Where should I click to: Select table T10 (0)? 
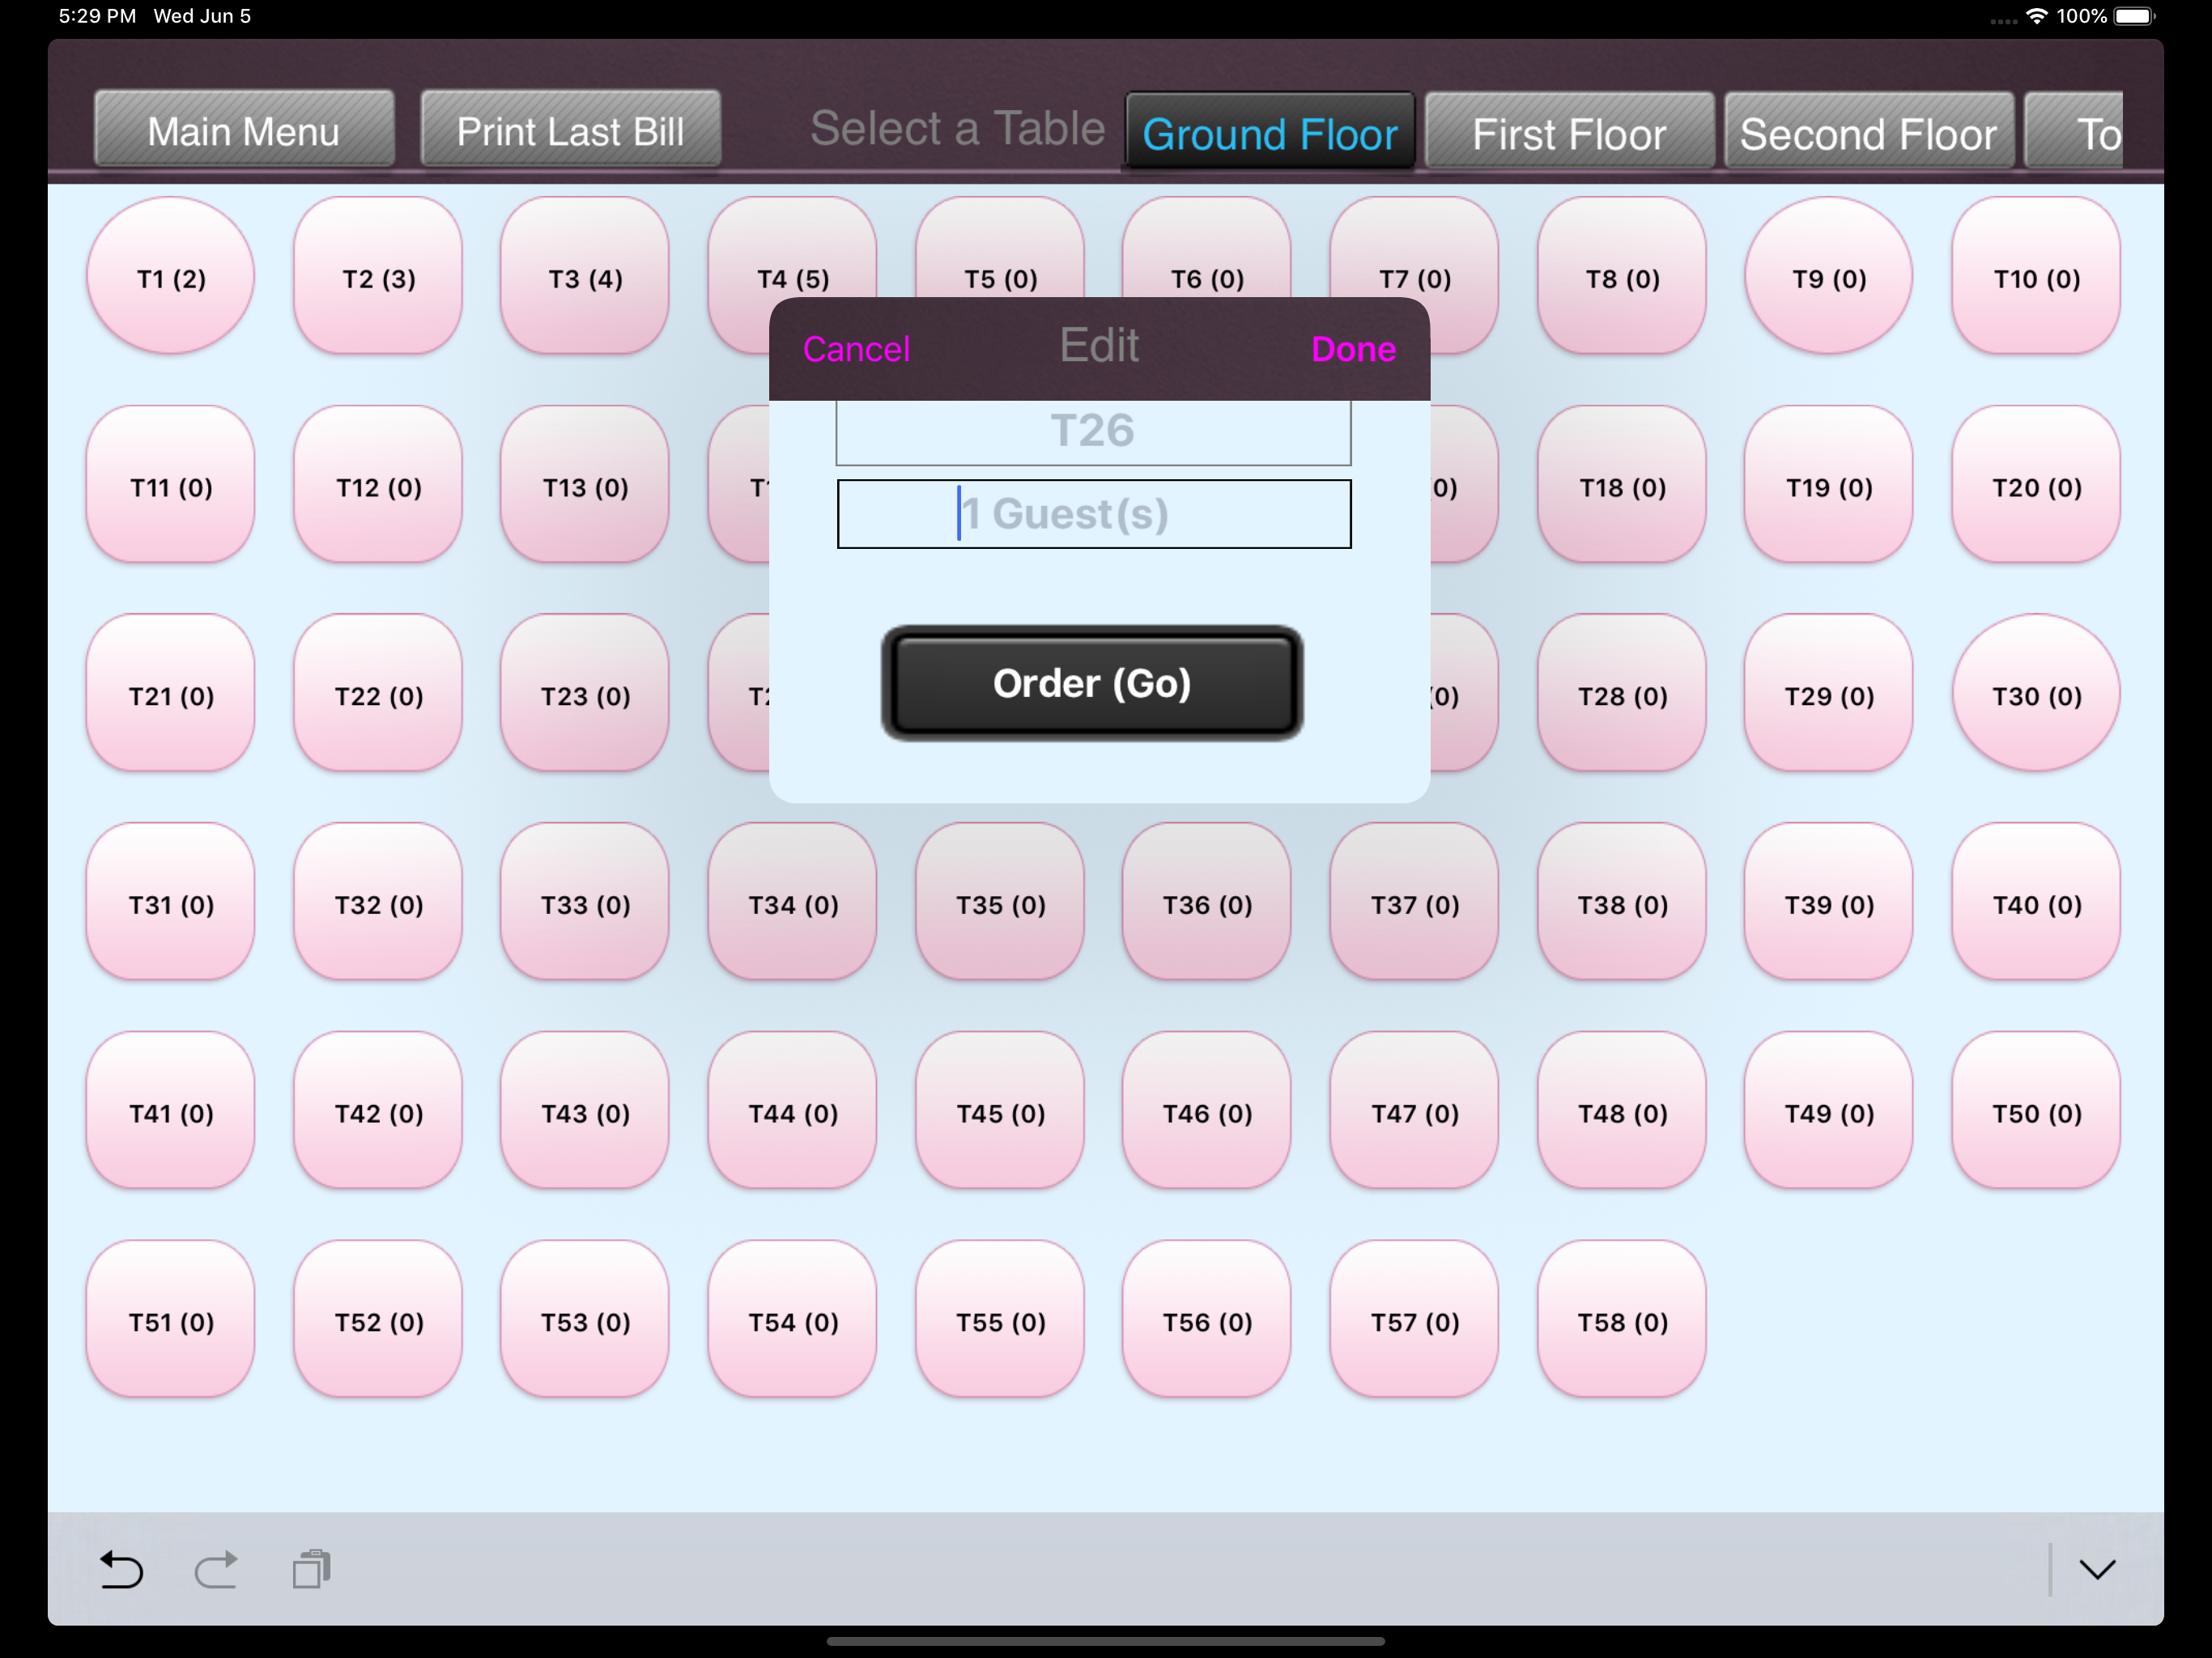pos(2036,275)
